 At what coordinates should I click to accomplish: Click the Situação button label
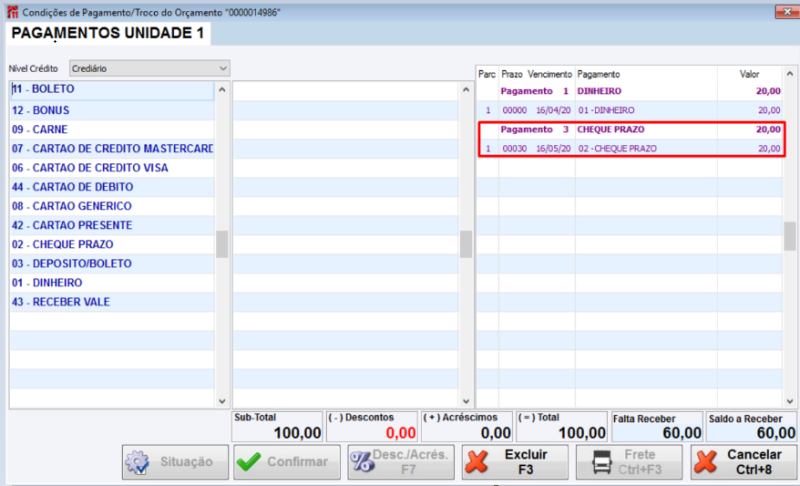[187, 462]
